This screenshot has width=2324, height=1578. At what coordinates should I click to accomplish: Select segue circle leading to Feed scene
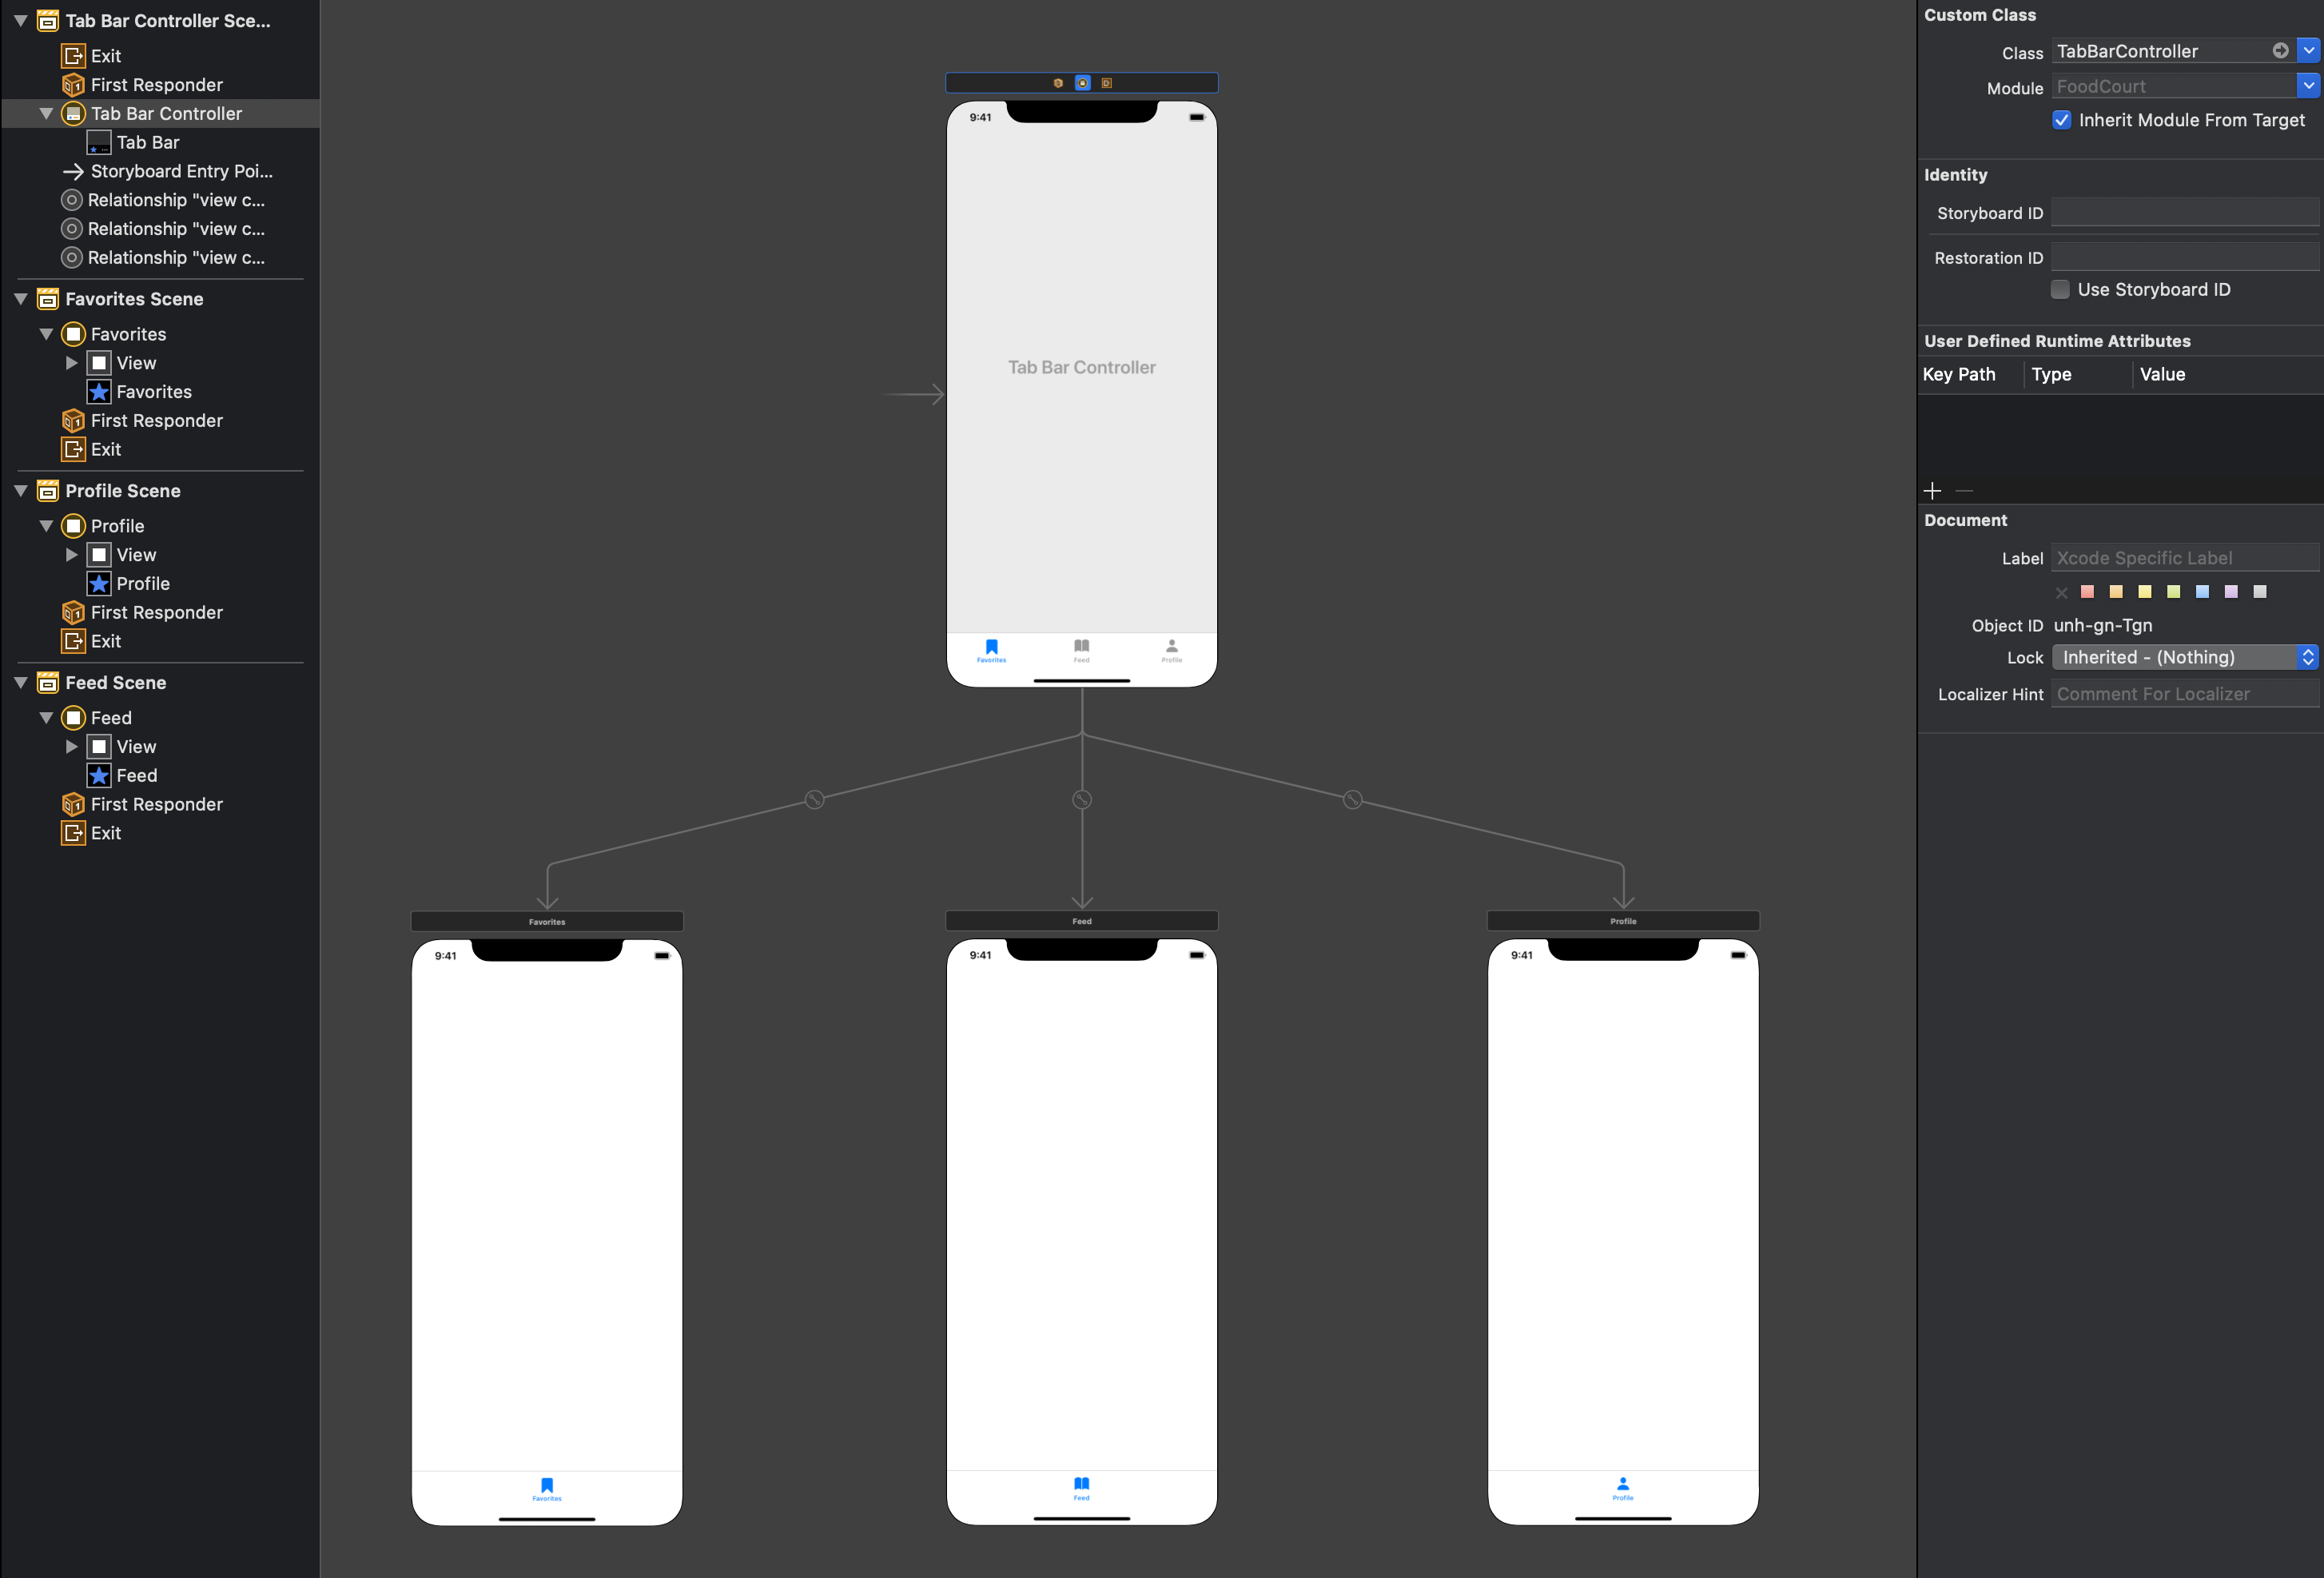point(1082,800)
